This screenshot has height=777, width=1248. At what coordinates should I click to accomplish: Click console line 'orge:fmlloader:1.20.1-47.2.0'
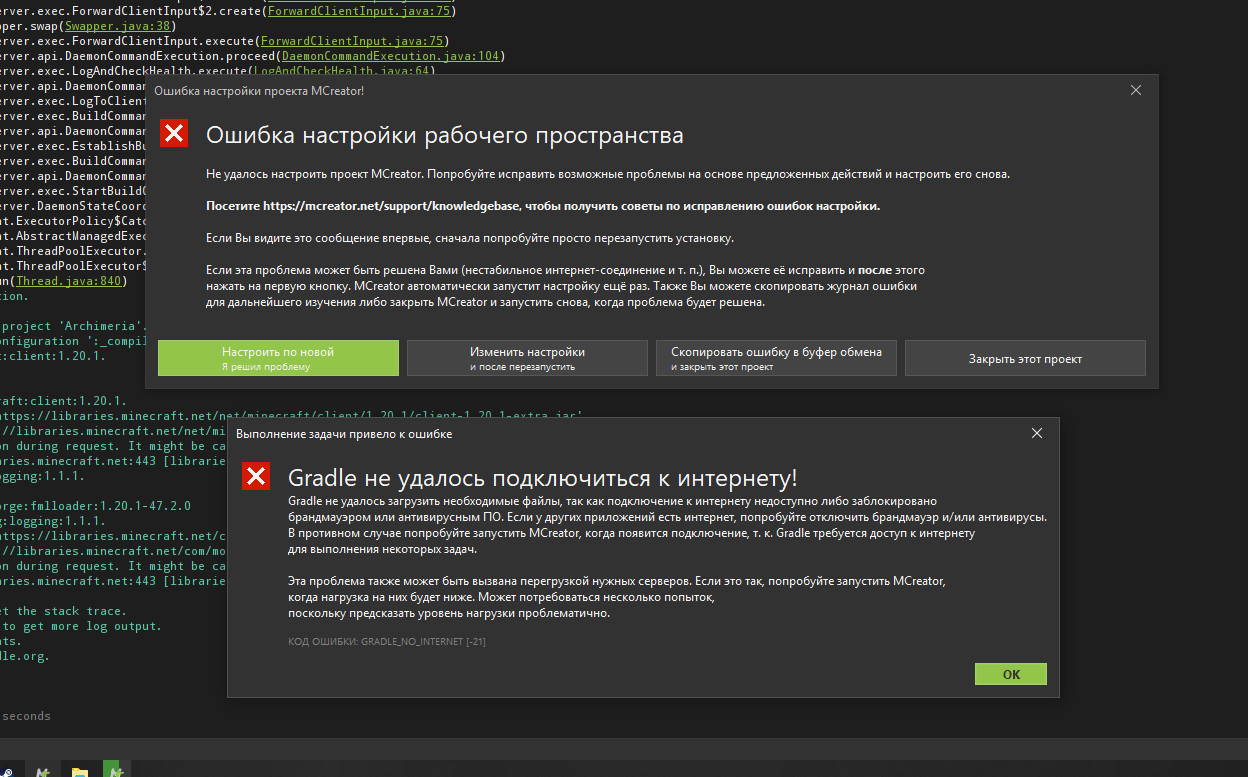[95, 506]
